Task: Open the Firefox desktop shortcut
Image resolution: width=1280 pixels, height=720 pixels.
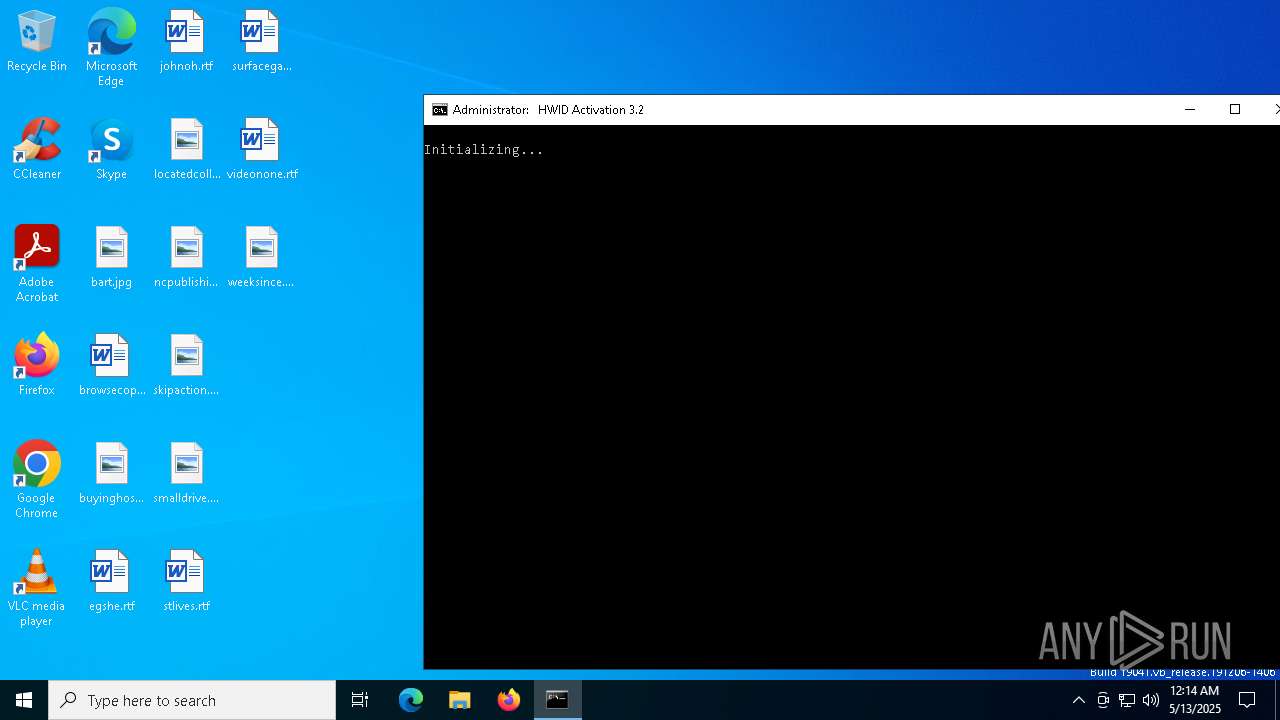Action: 36,366
